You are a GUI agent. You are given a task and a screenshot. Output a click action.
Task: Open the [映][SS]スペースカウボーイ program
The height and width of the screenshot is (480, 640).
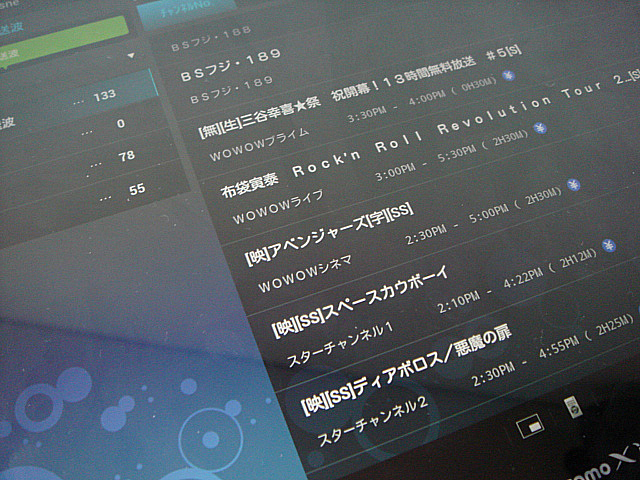click(x=361, y=302)
